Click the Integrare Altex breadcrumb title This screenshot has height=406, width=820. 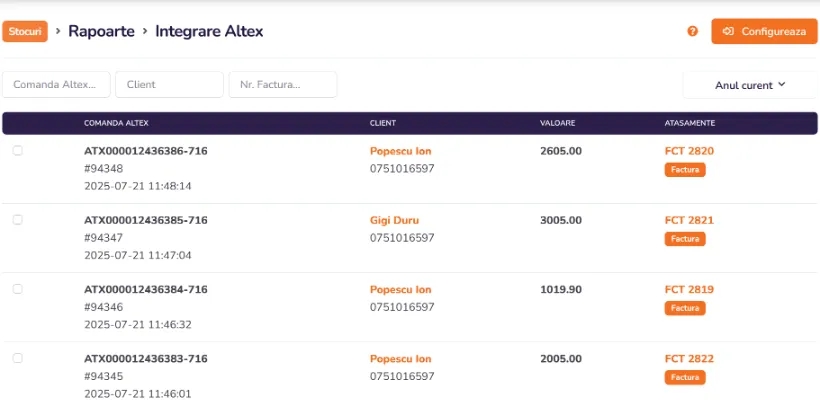[209, 31]
